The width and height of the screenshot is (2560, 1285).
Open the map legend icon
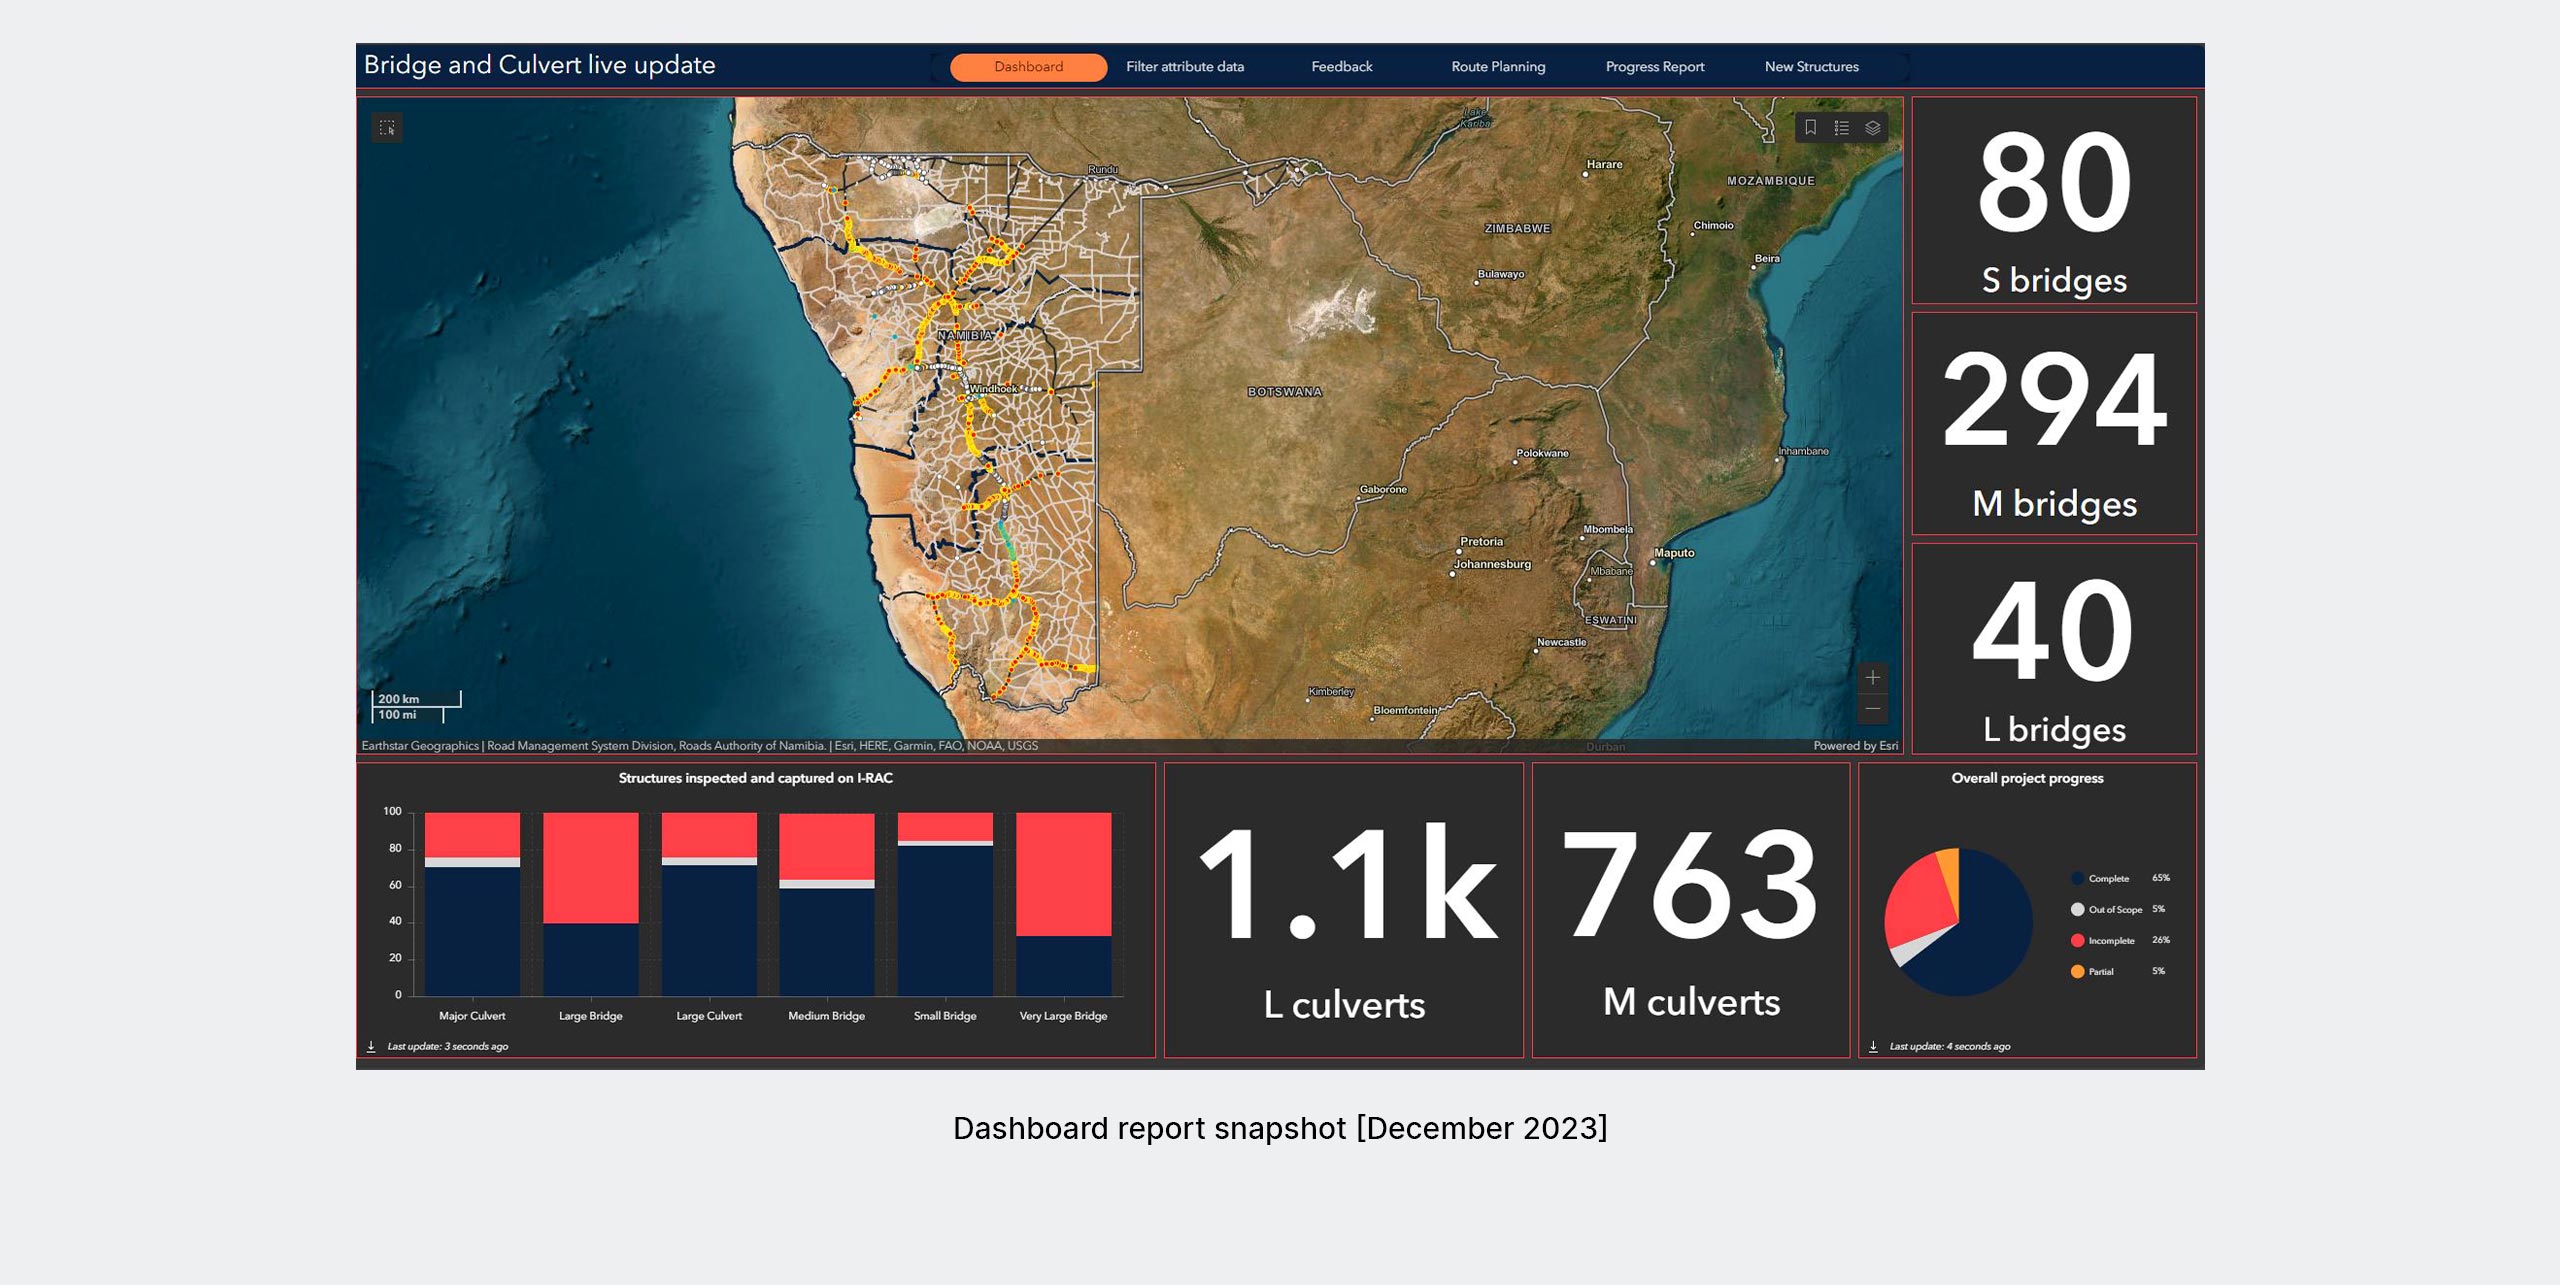pyautogui.click(x=1842, y=128)
